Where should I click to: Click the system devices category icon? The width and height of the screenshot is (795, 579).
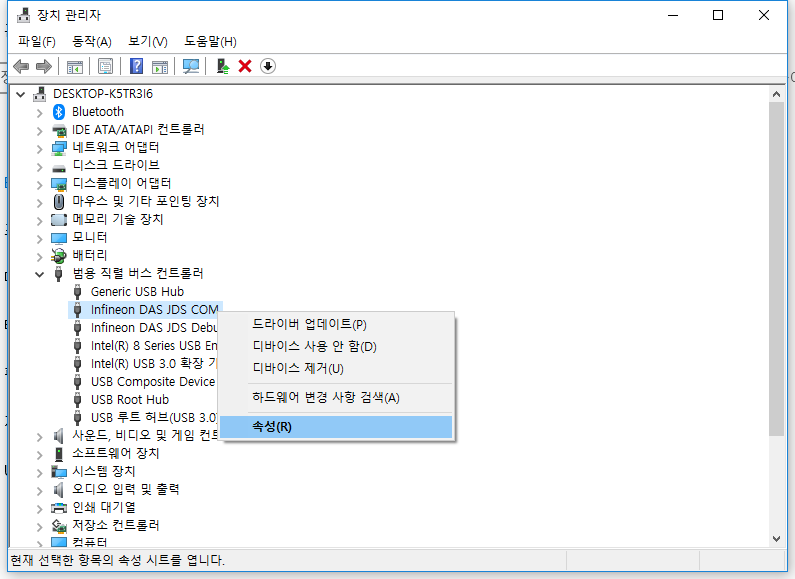coord(59,472)
